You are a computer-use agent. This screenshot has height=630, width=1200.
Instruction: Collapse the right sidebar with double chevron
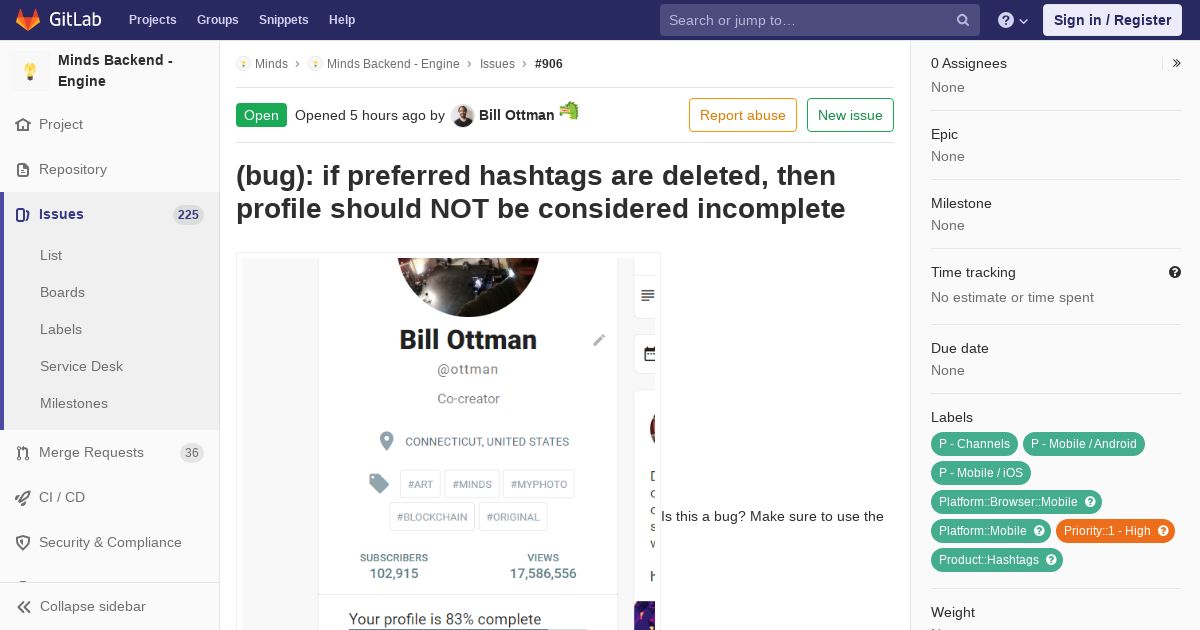pos(1177,63)
